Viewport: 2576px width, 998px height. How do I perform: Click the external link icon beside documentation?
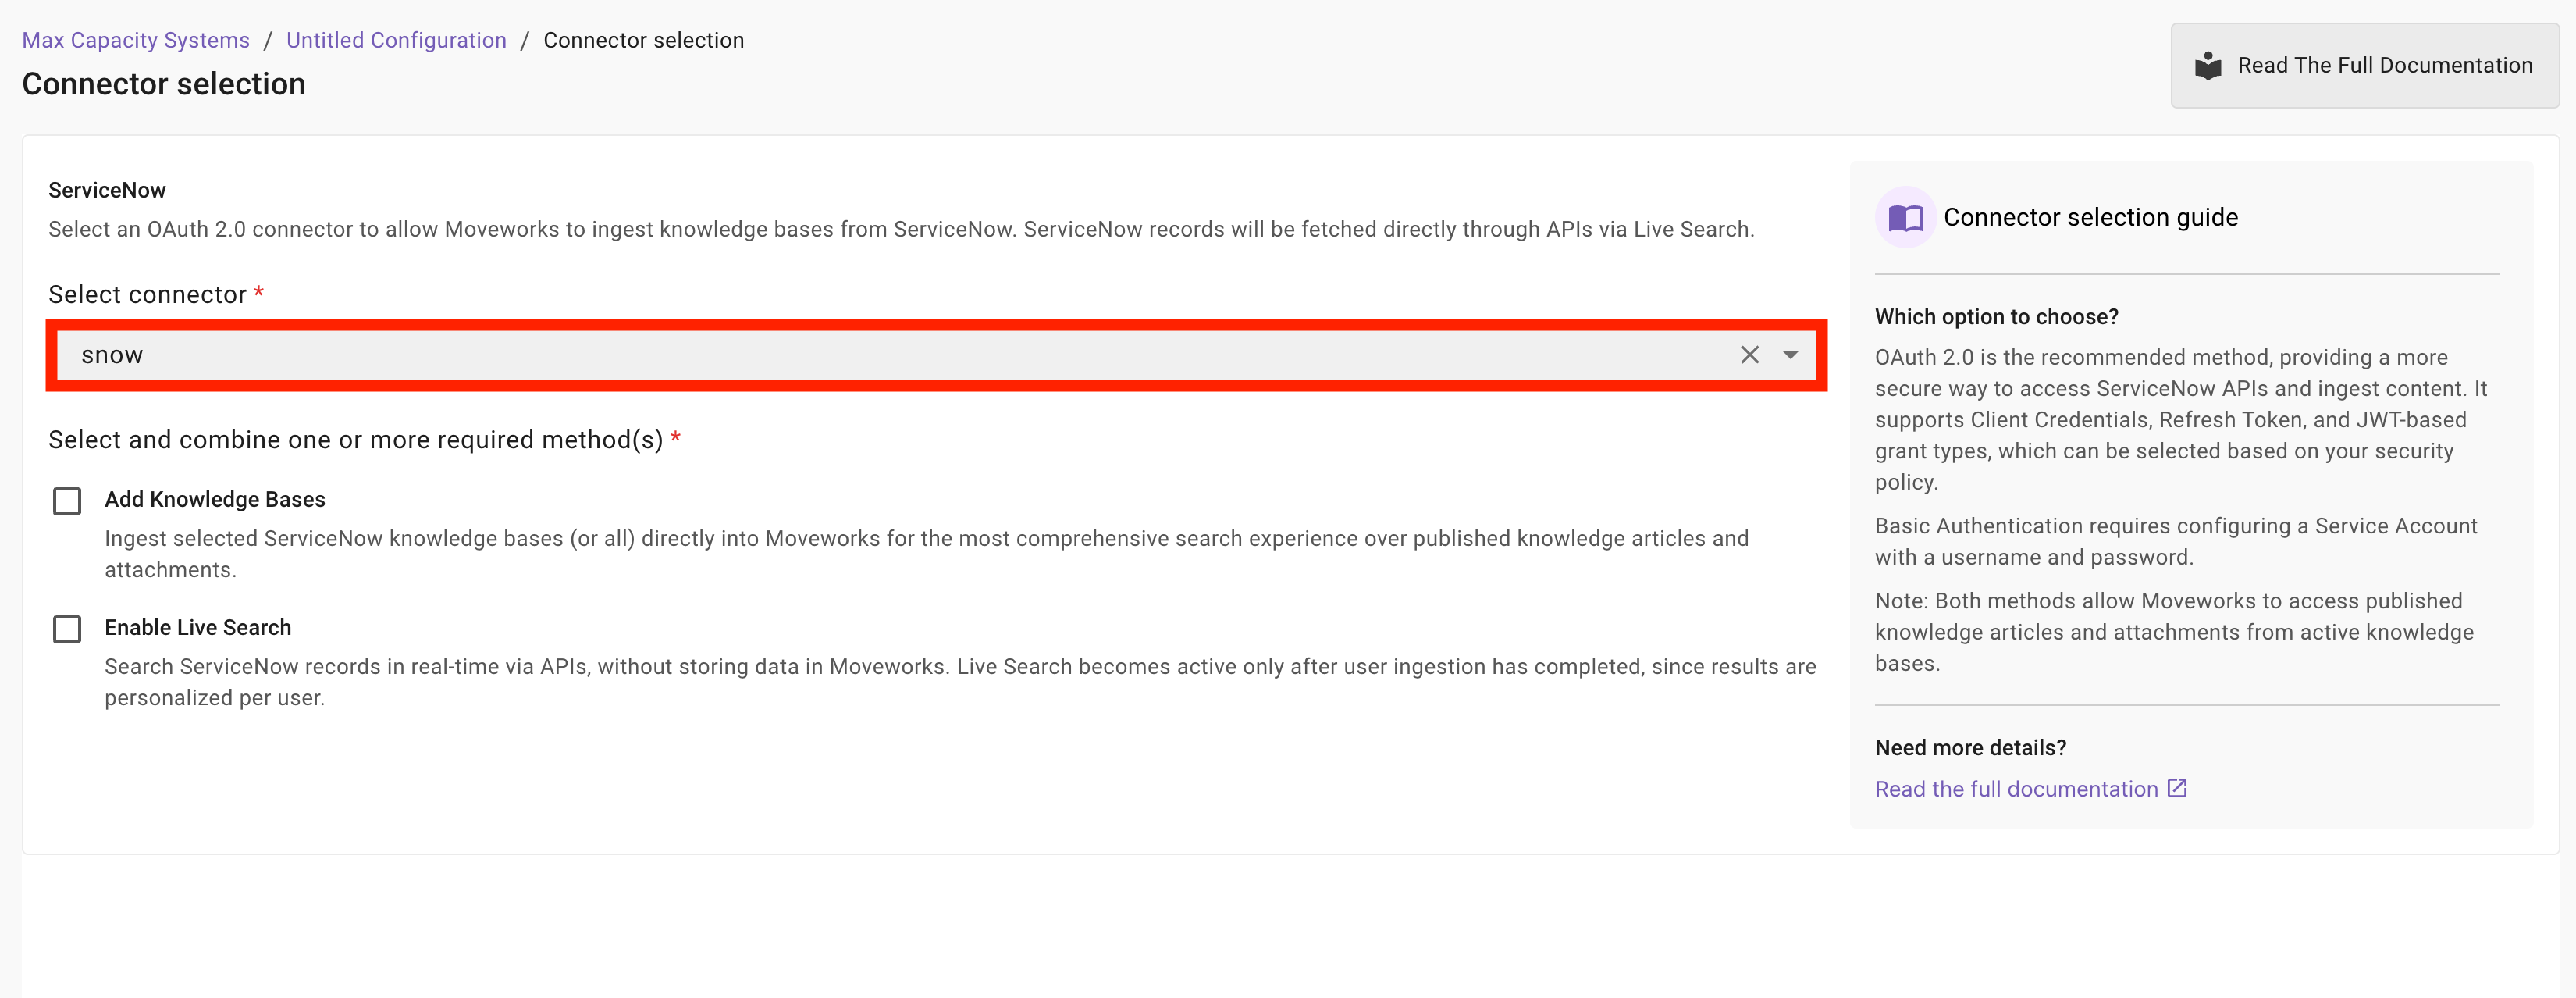click(x=2177, y=788)
